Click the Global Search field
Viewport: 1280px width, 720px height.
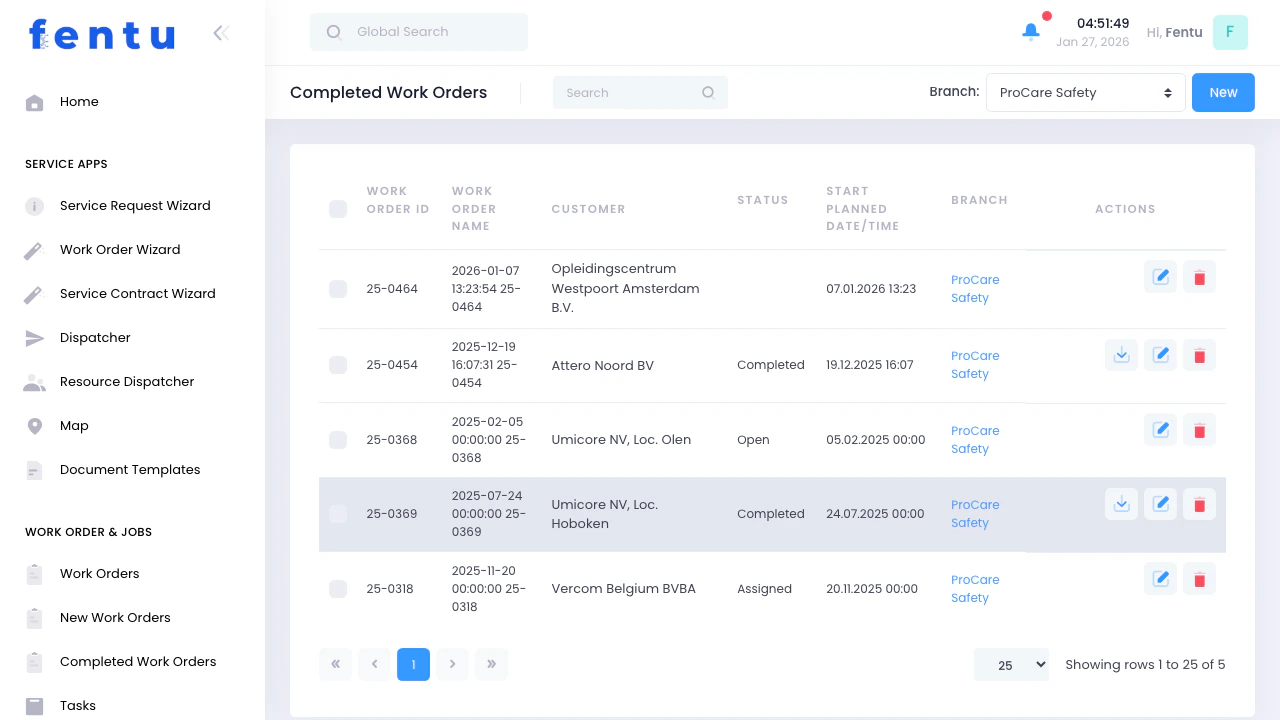tap(418, 32)
